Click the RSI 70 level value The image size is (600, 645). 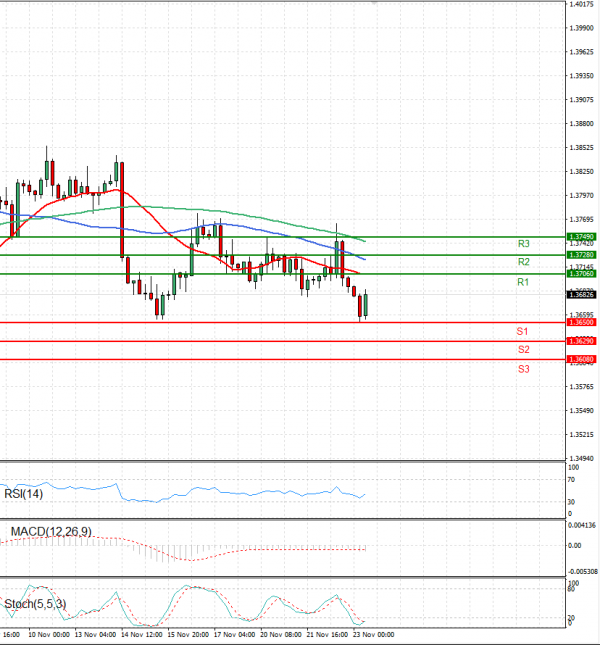571,480
